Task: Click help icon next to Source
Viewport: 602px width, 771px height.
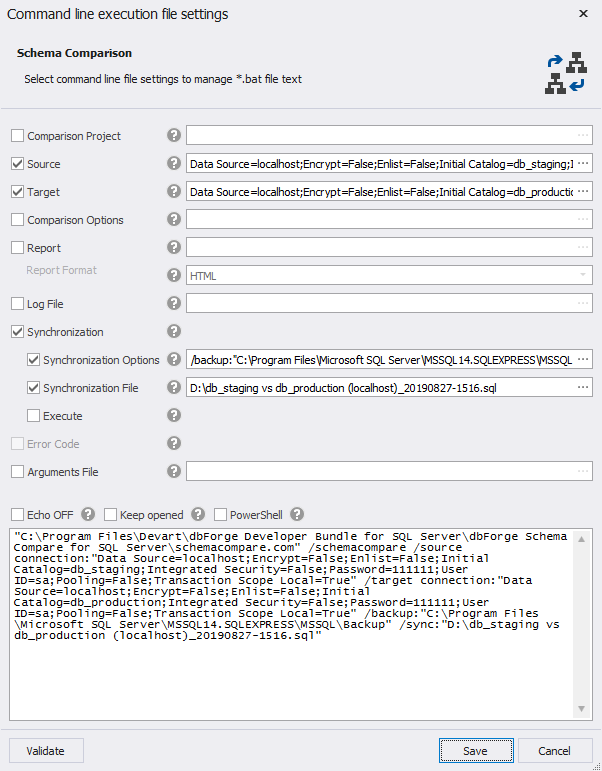Action: point(174,163)
